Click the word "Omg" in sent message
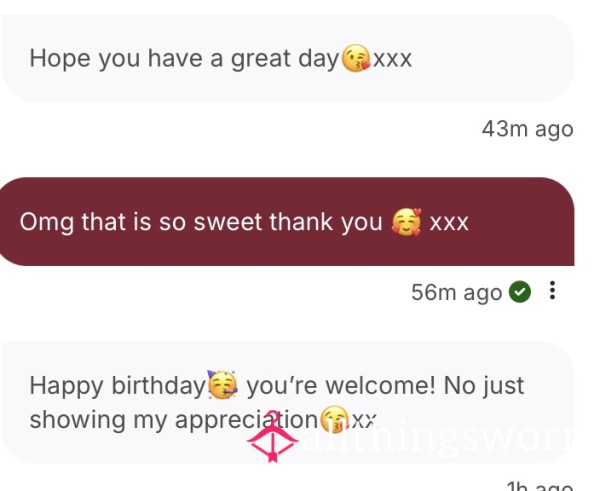Screen dimensions: 600x491 (x=47, y=222)
